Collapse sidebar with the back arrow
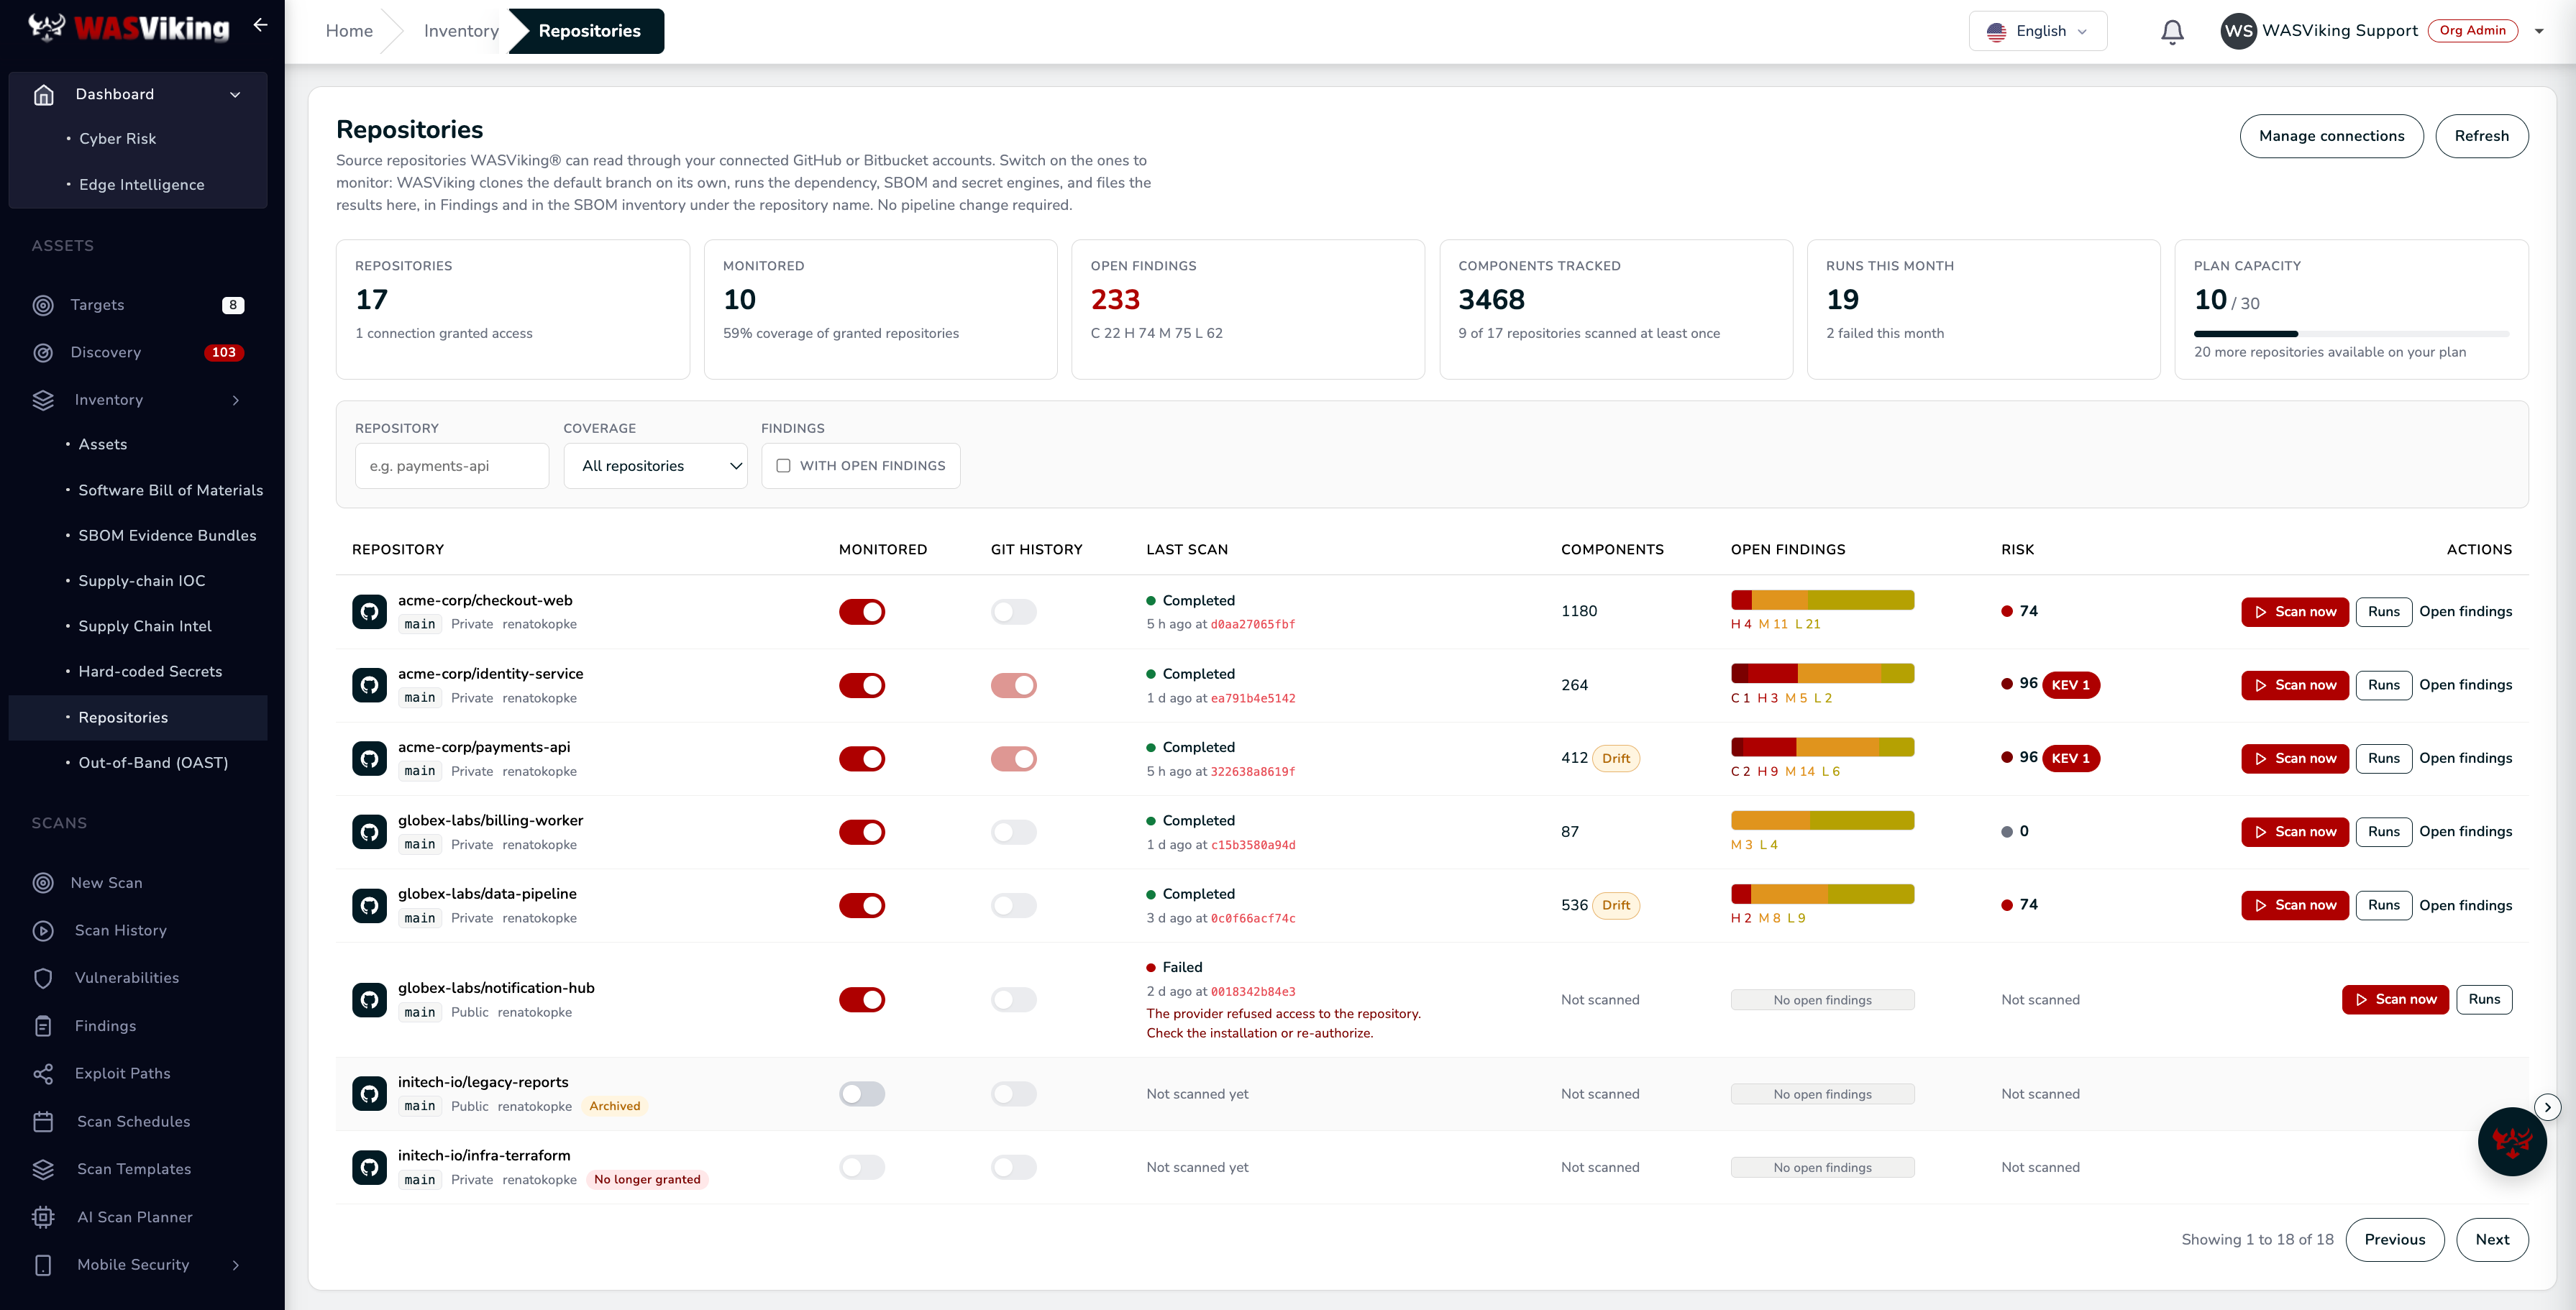 click(260, 25)
